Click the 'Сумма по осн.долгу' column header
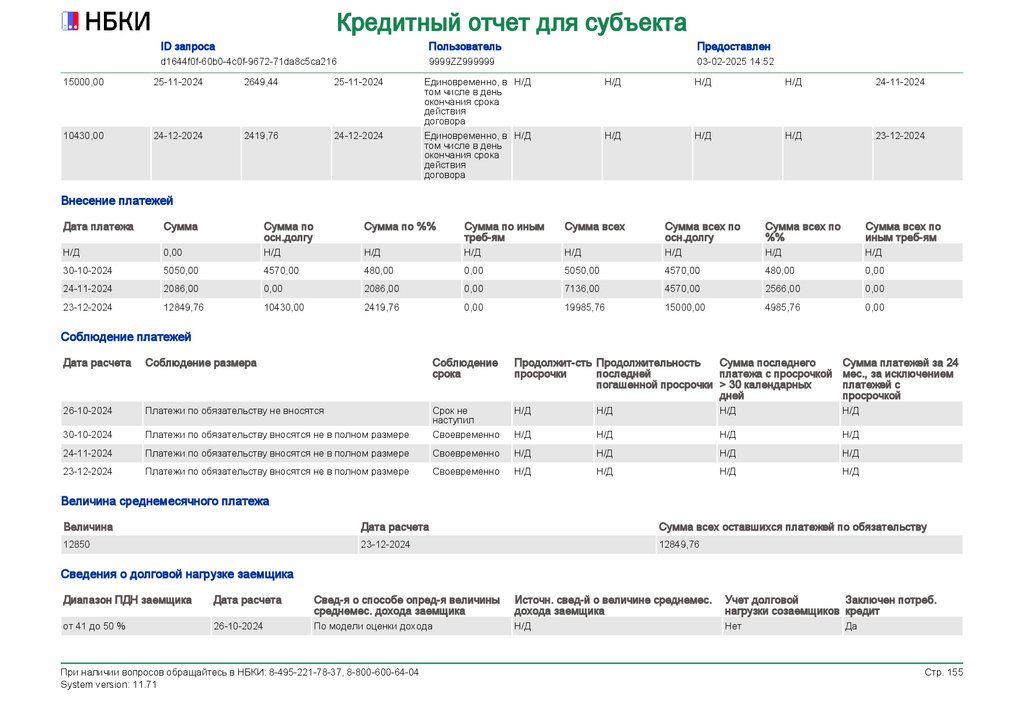 point(289,232)
